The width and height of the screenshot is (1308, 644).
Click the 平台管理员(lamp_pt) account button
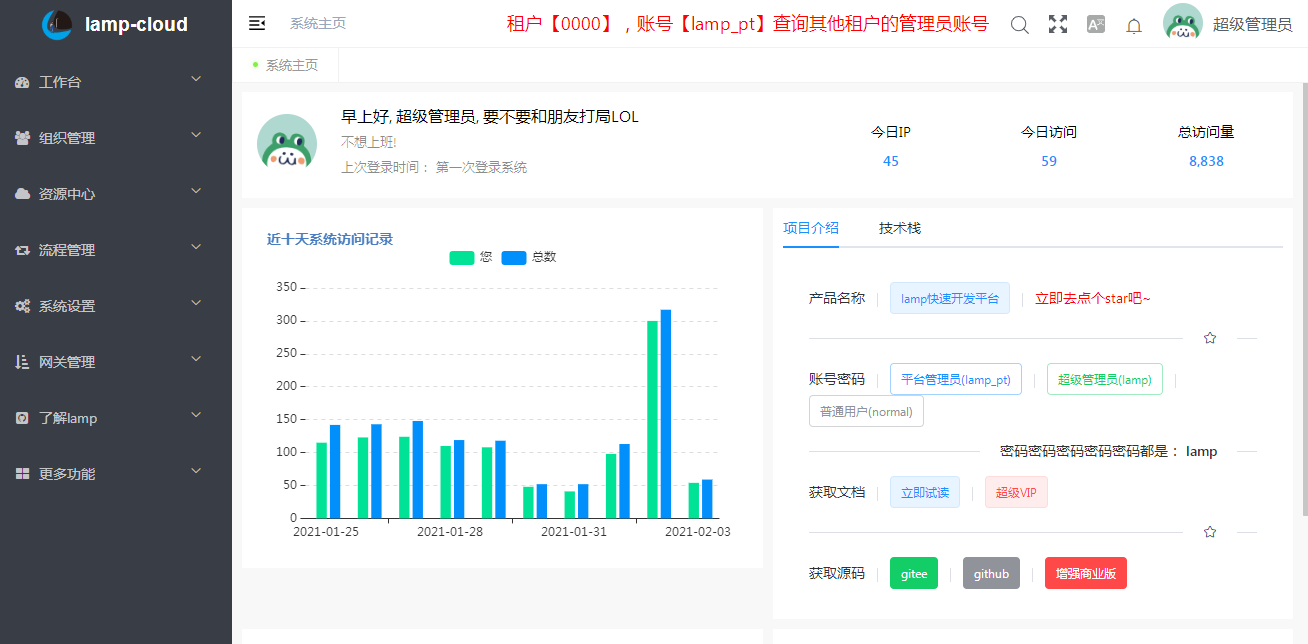[x=955, y=379]
